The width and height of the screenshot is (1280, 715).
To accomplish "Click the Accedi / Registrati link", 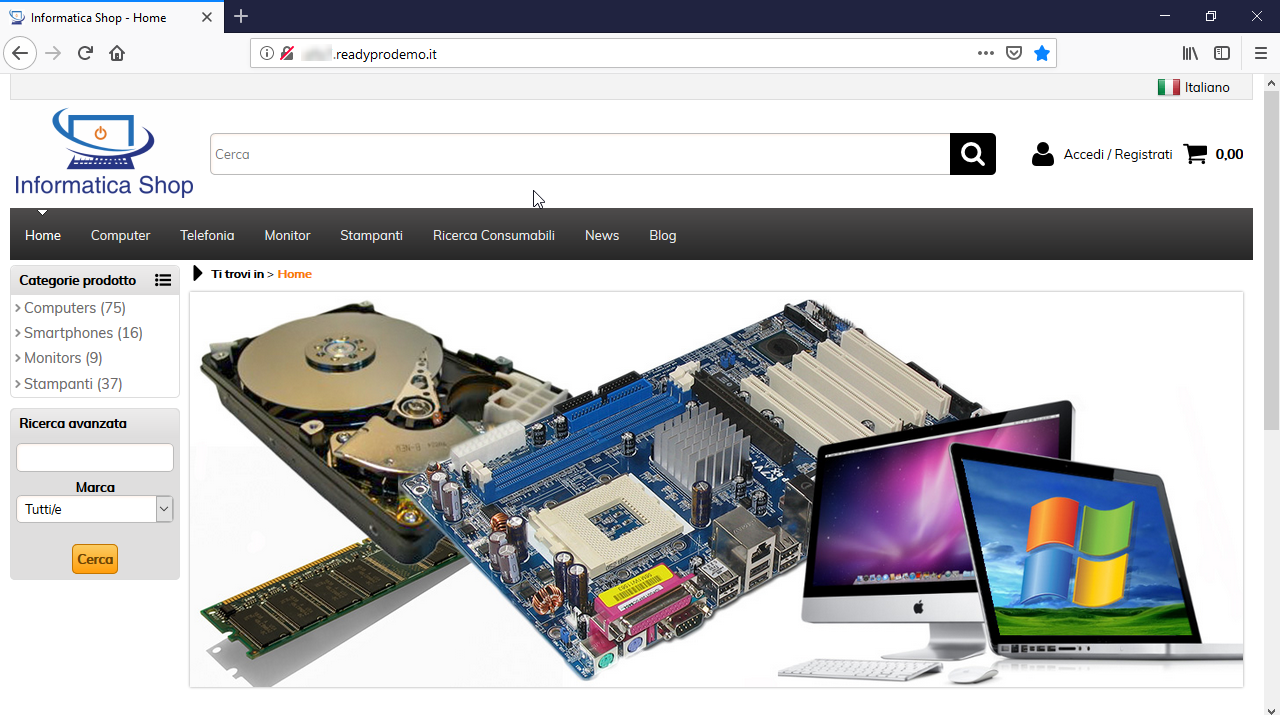I will [1118, 154].
